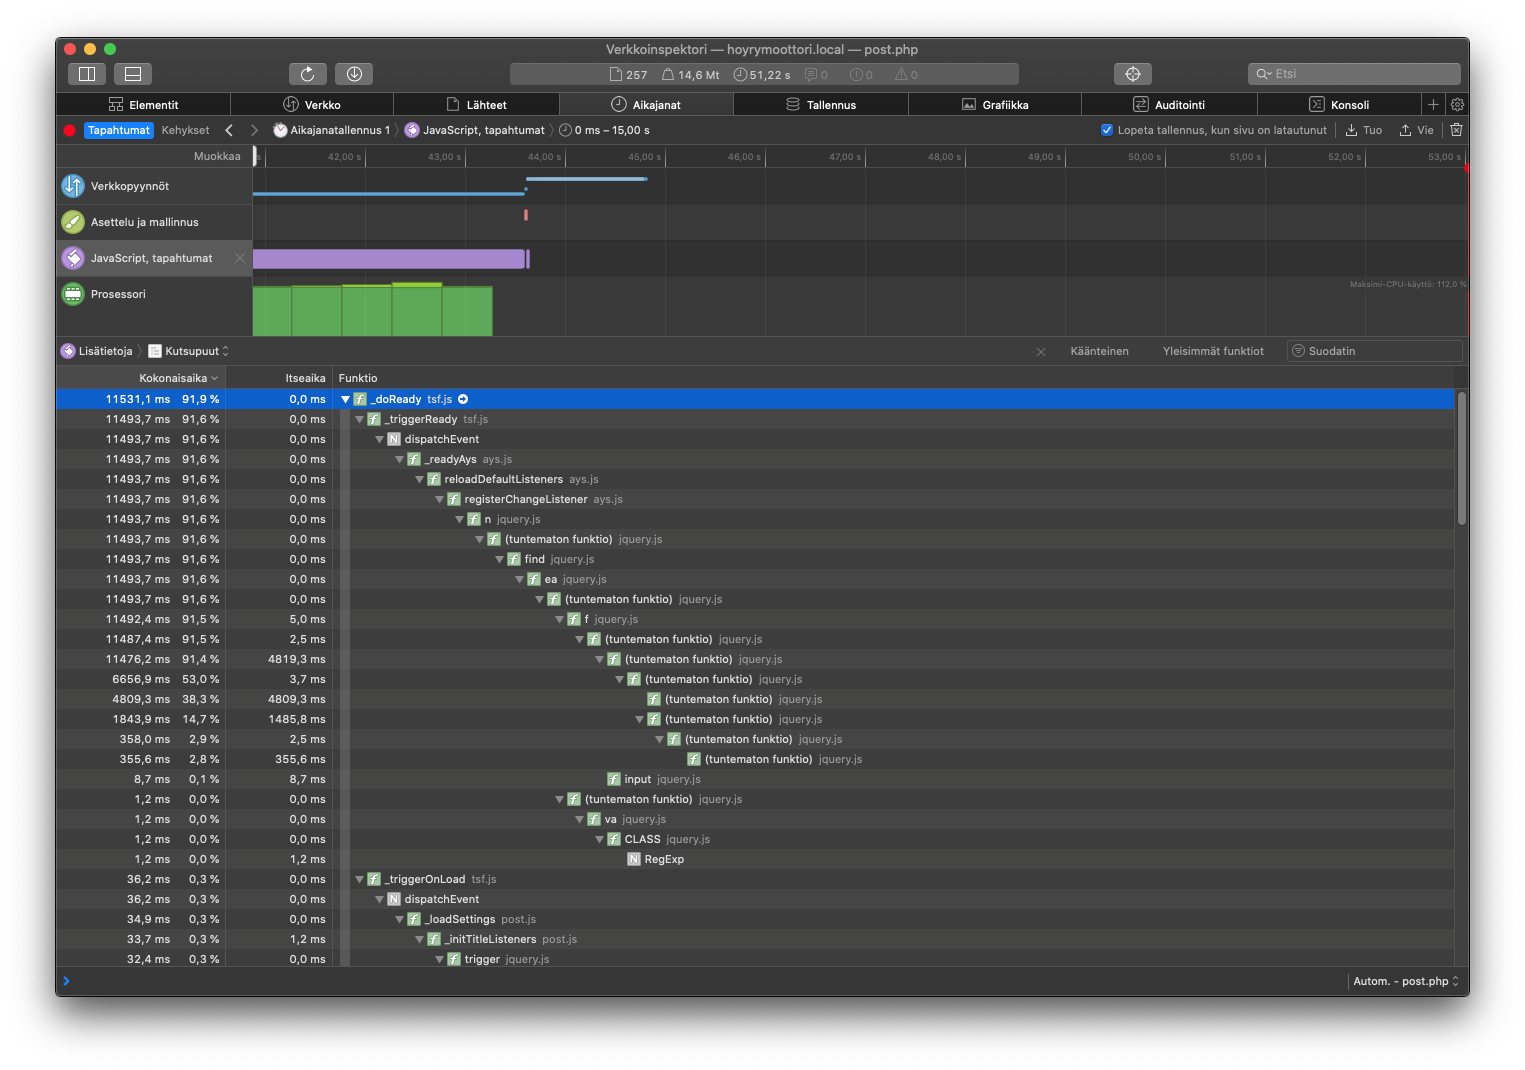Open the Kutsupuut view dropdown
This screenshot has height=1070, width=1525.
[x=189, y=351]
